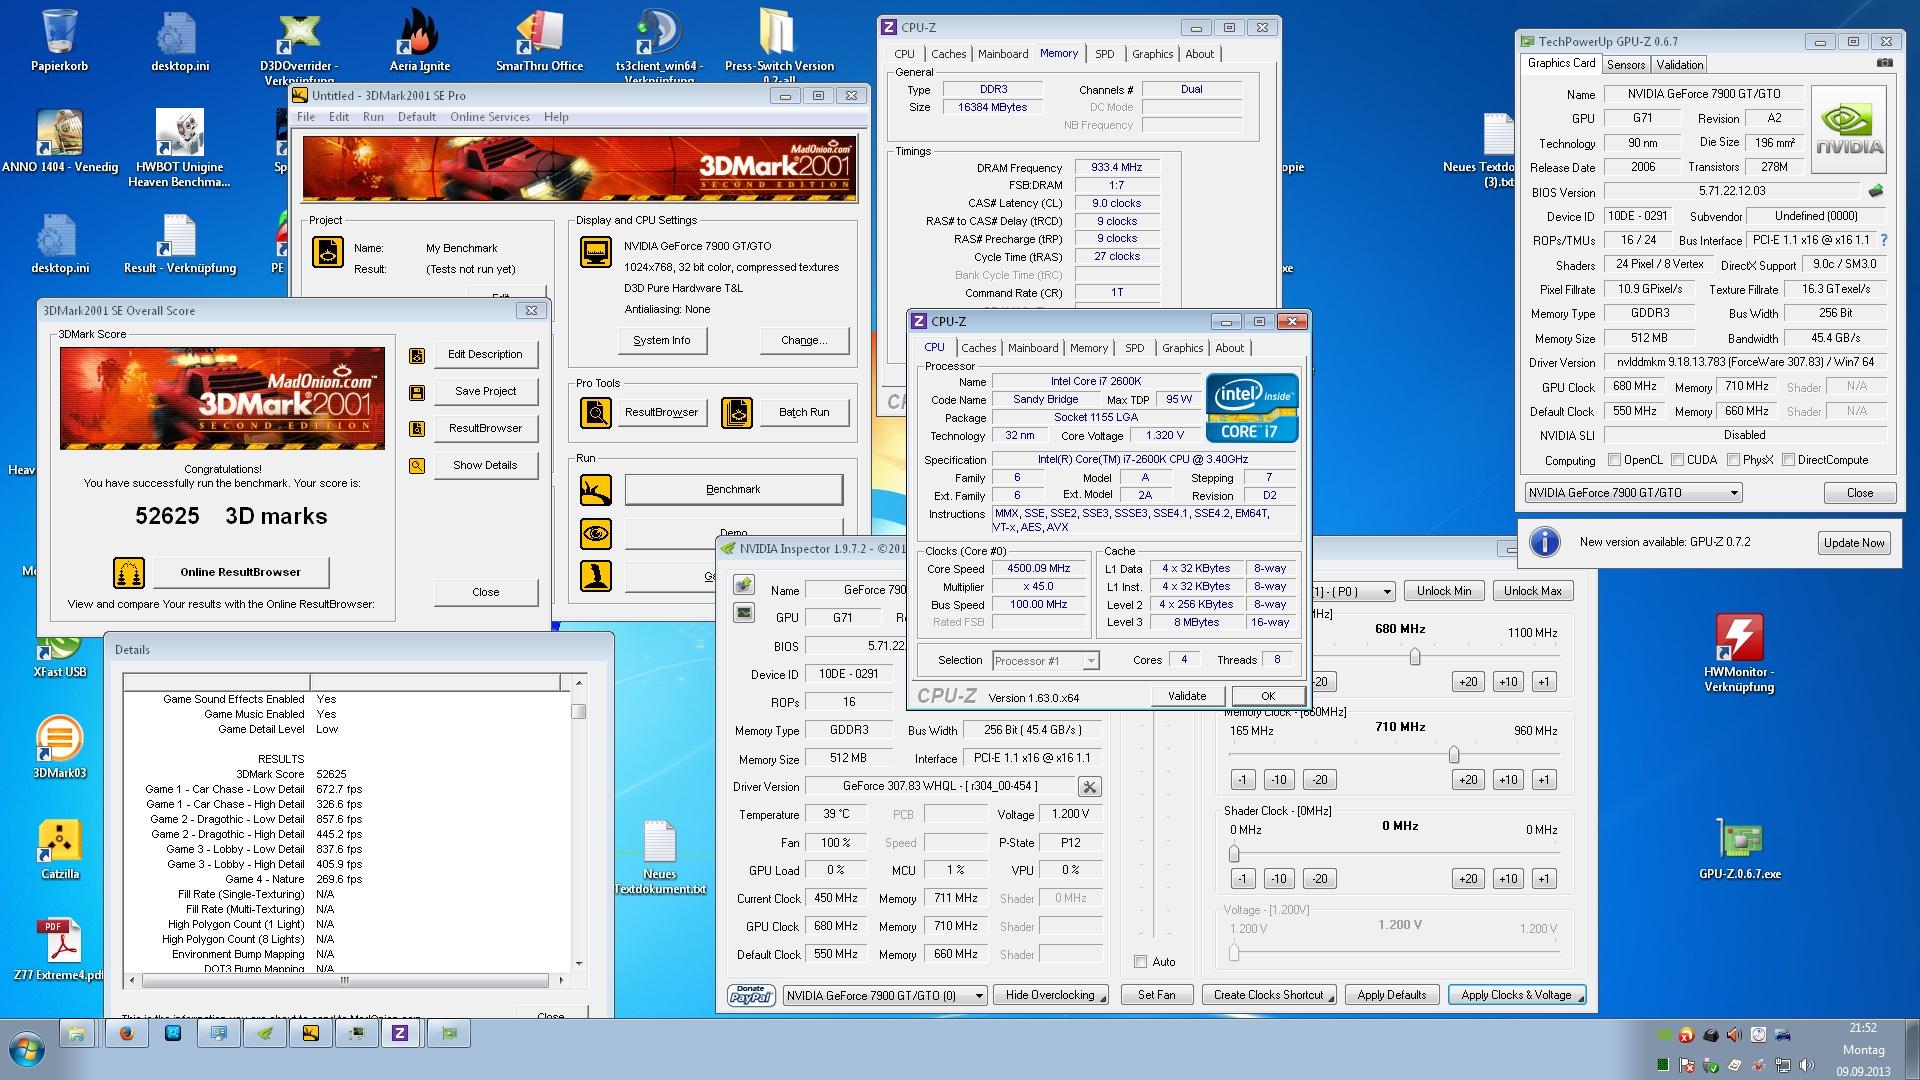Open the Apply Clocks & Voltage dropdown button
Viewport: 1920px width, 1080px height.
coord(1517,995)
